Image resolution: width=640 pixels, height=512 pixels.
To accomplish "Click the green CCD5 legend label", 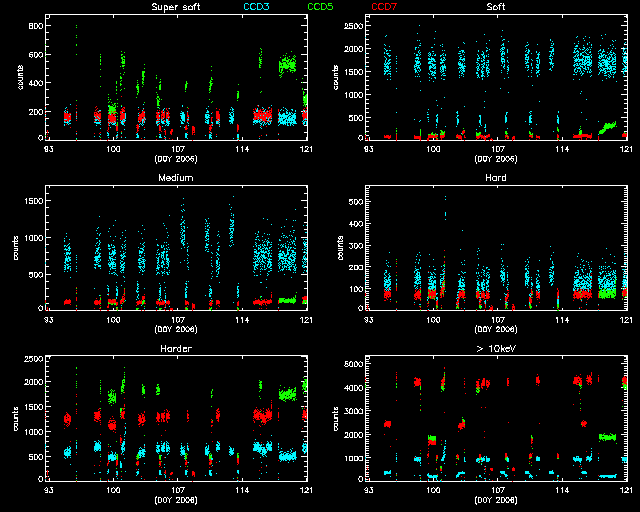I will click(319, 7).
